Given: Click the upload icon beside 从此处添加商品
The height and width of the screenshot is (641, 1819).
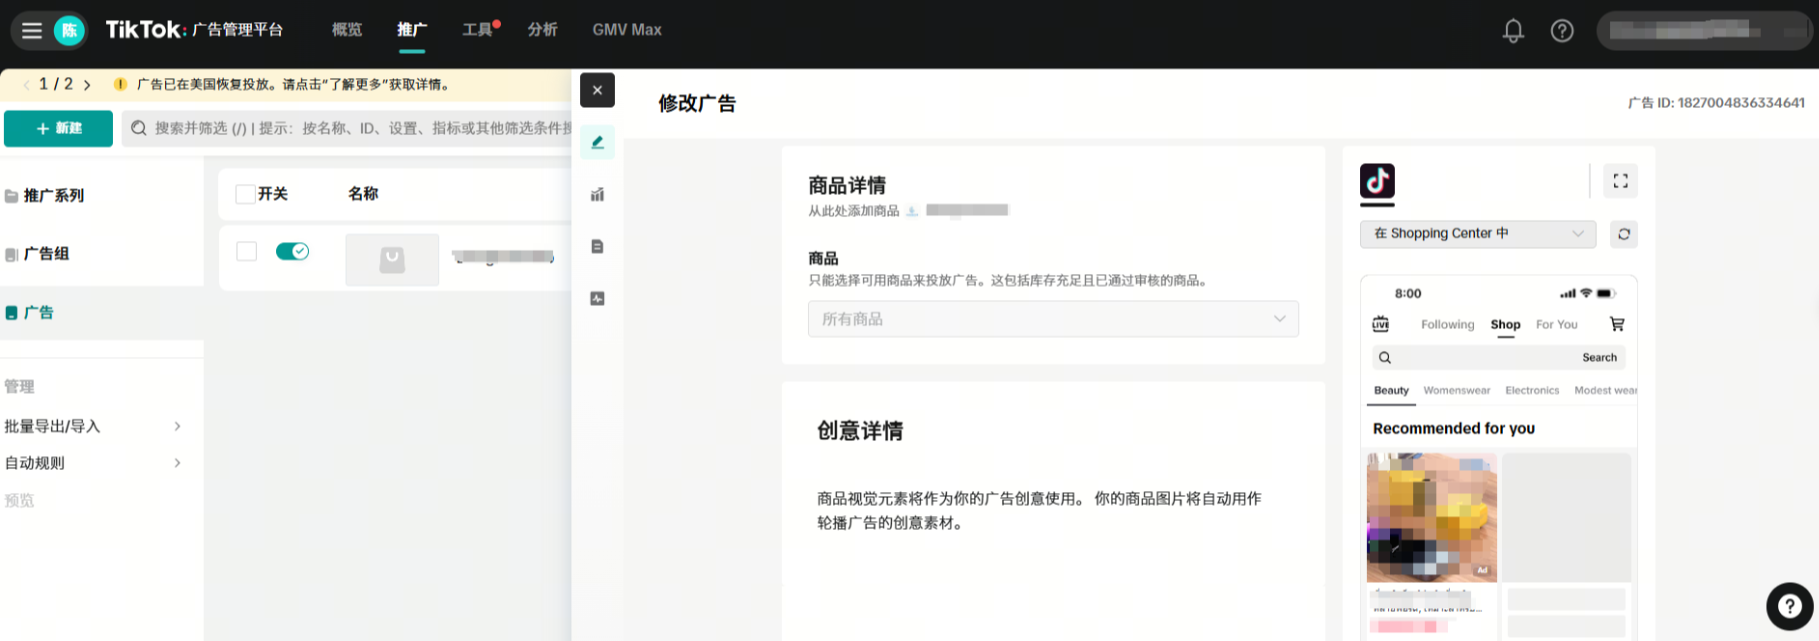Looking at the screenshot, I should [912, 211].
